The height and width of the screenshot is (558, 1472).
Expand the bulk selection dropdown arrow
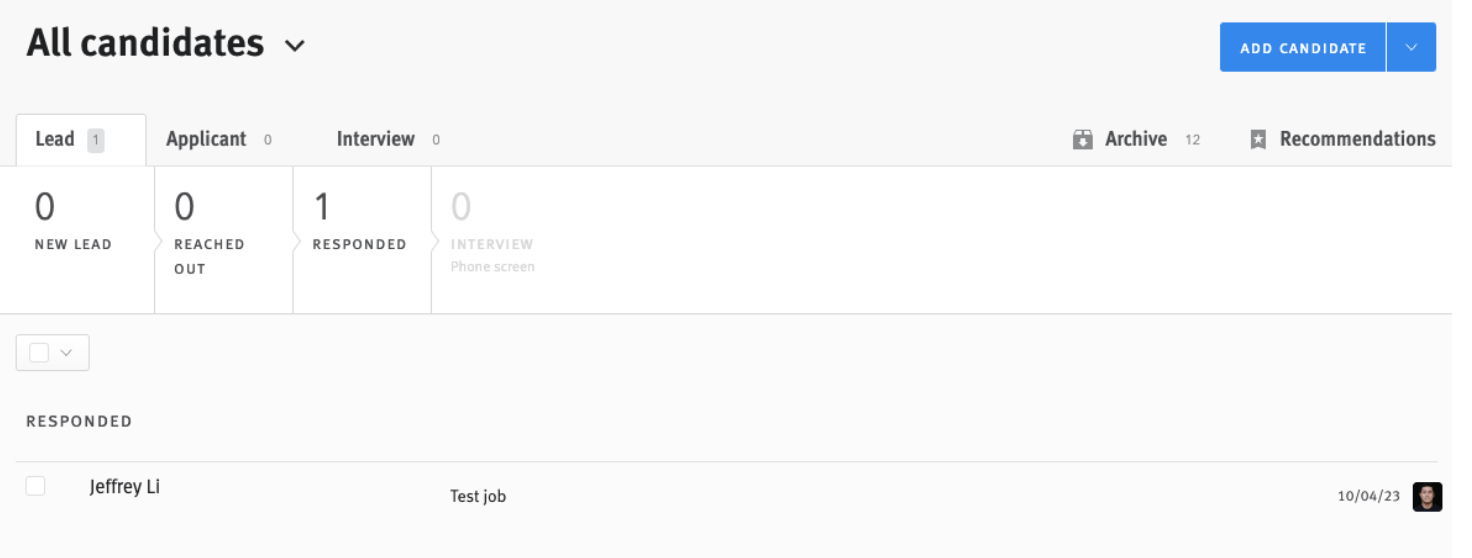tap(67, 353)
